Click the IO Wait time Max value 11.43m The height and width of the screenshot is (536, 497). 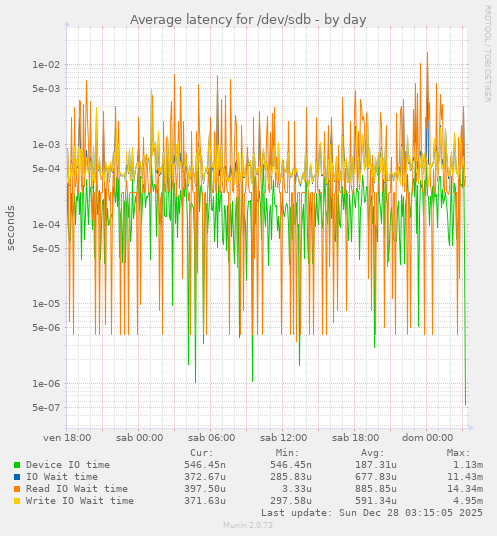[465, 477]
